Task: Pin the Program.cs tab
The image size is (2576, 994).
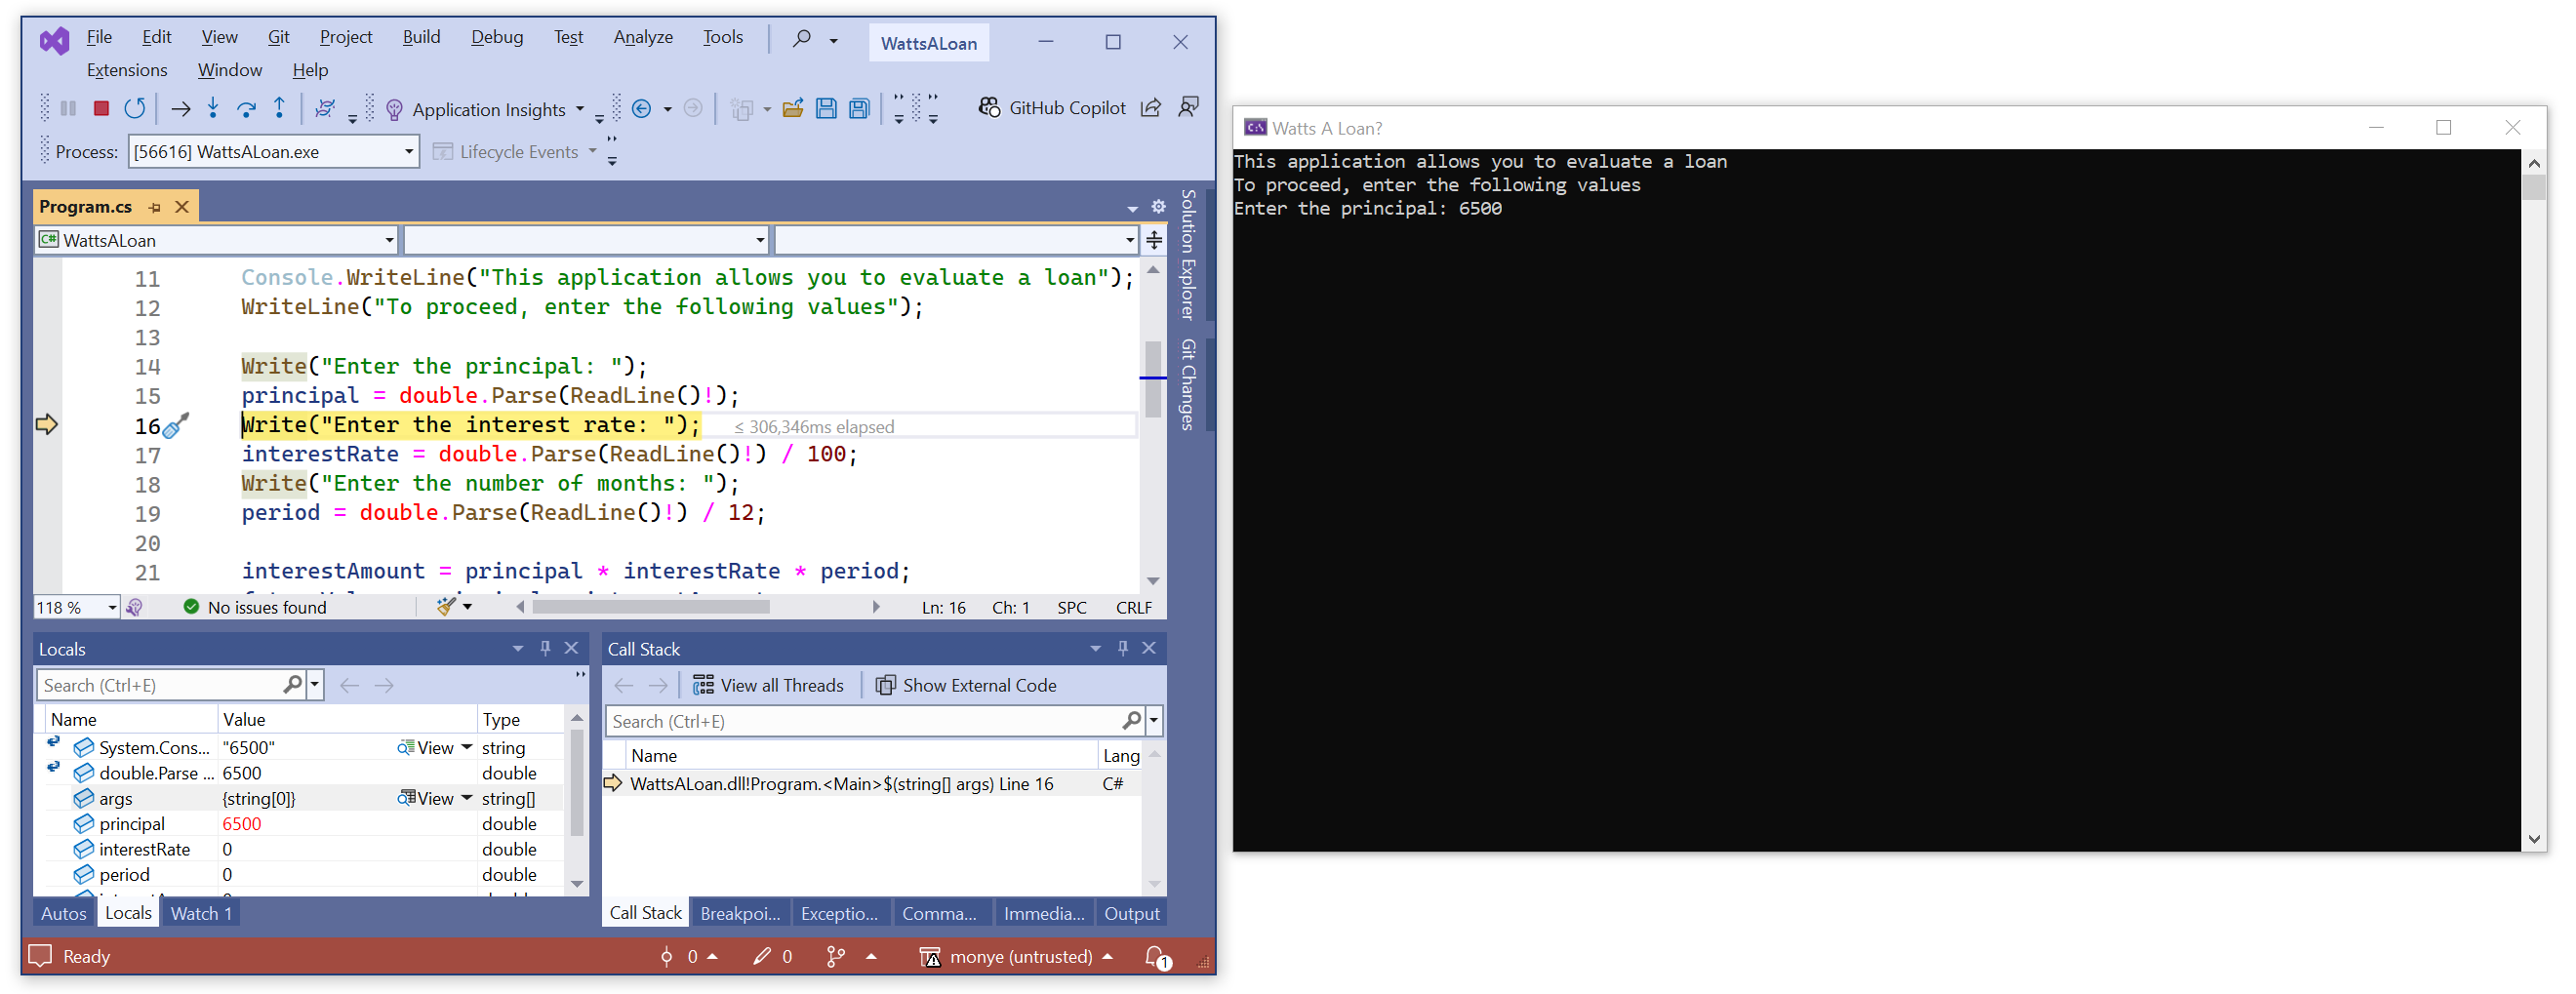Action: point(155,207)
